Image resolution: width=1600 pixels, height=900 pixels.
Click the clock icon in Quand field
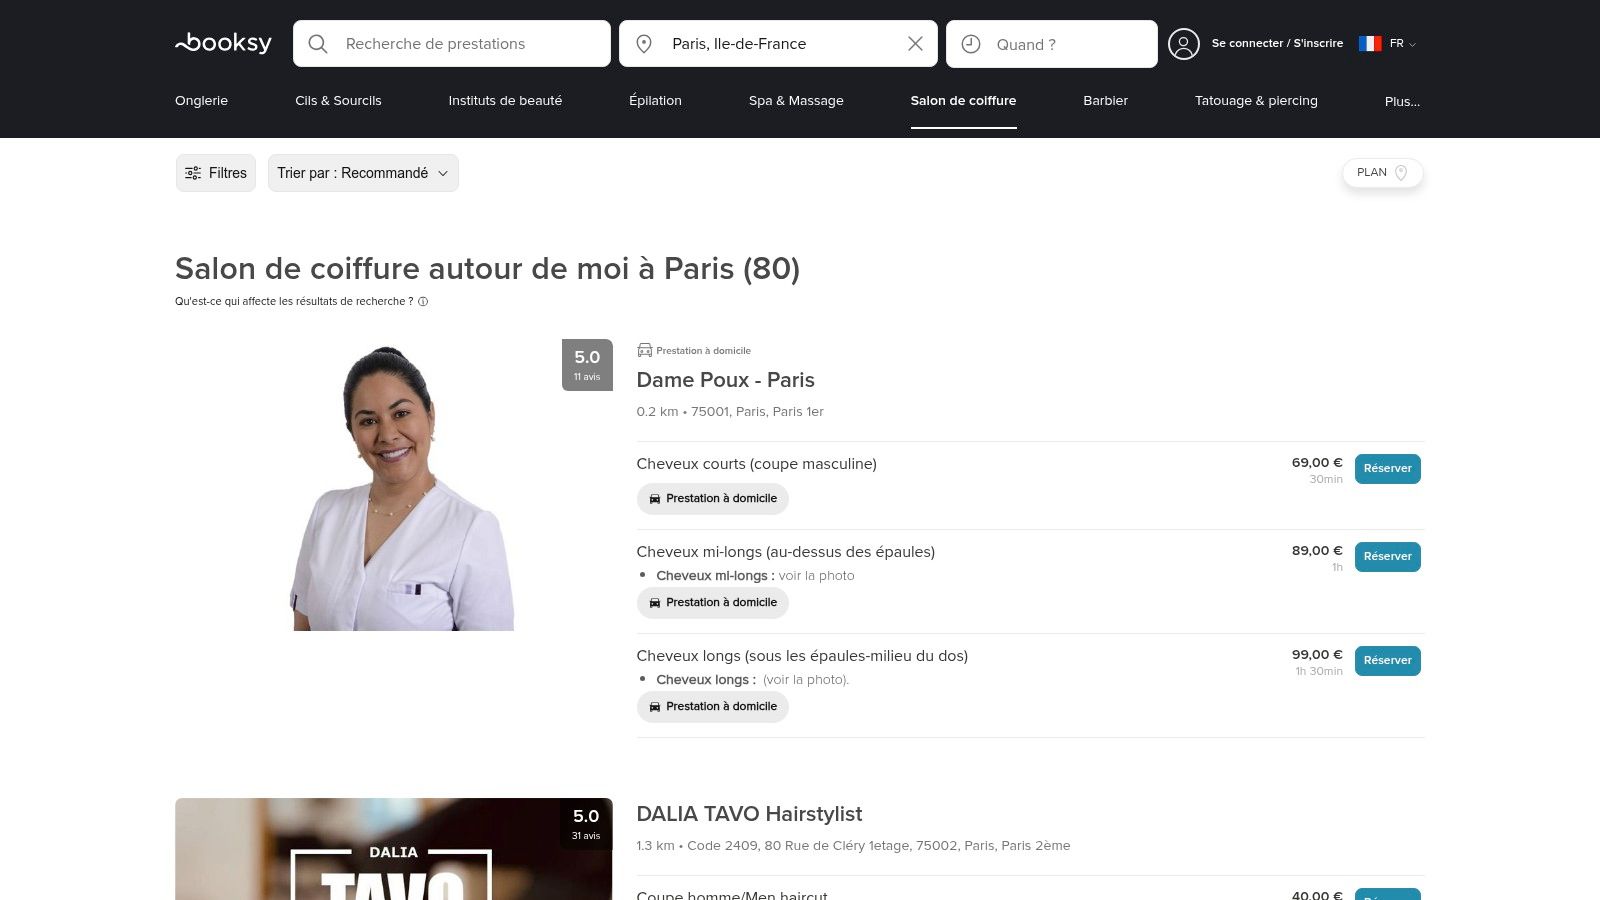(970, 44)
